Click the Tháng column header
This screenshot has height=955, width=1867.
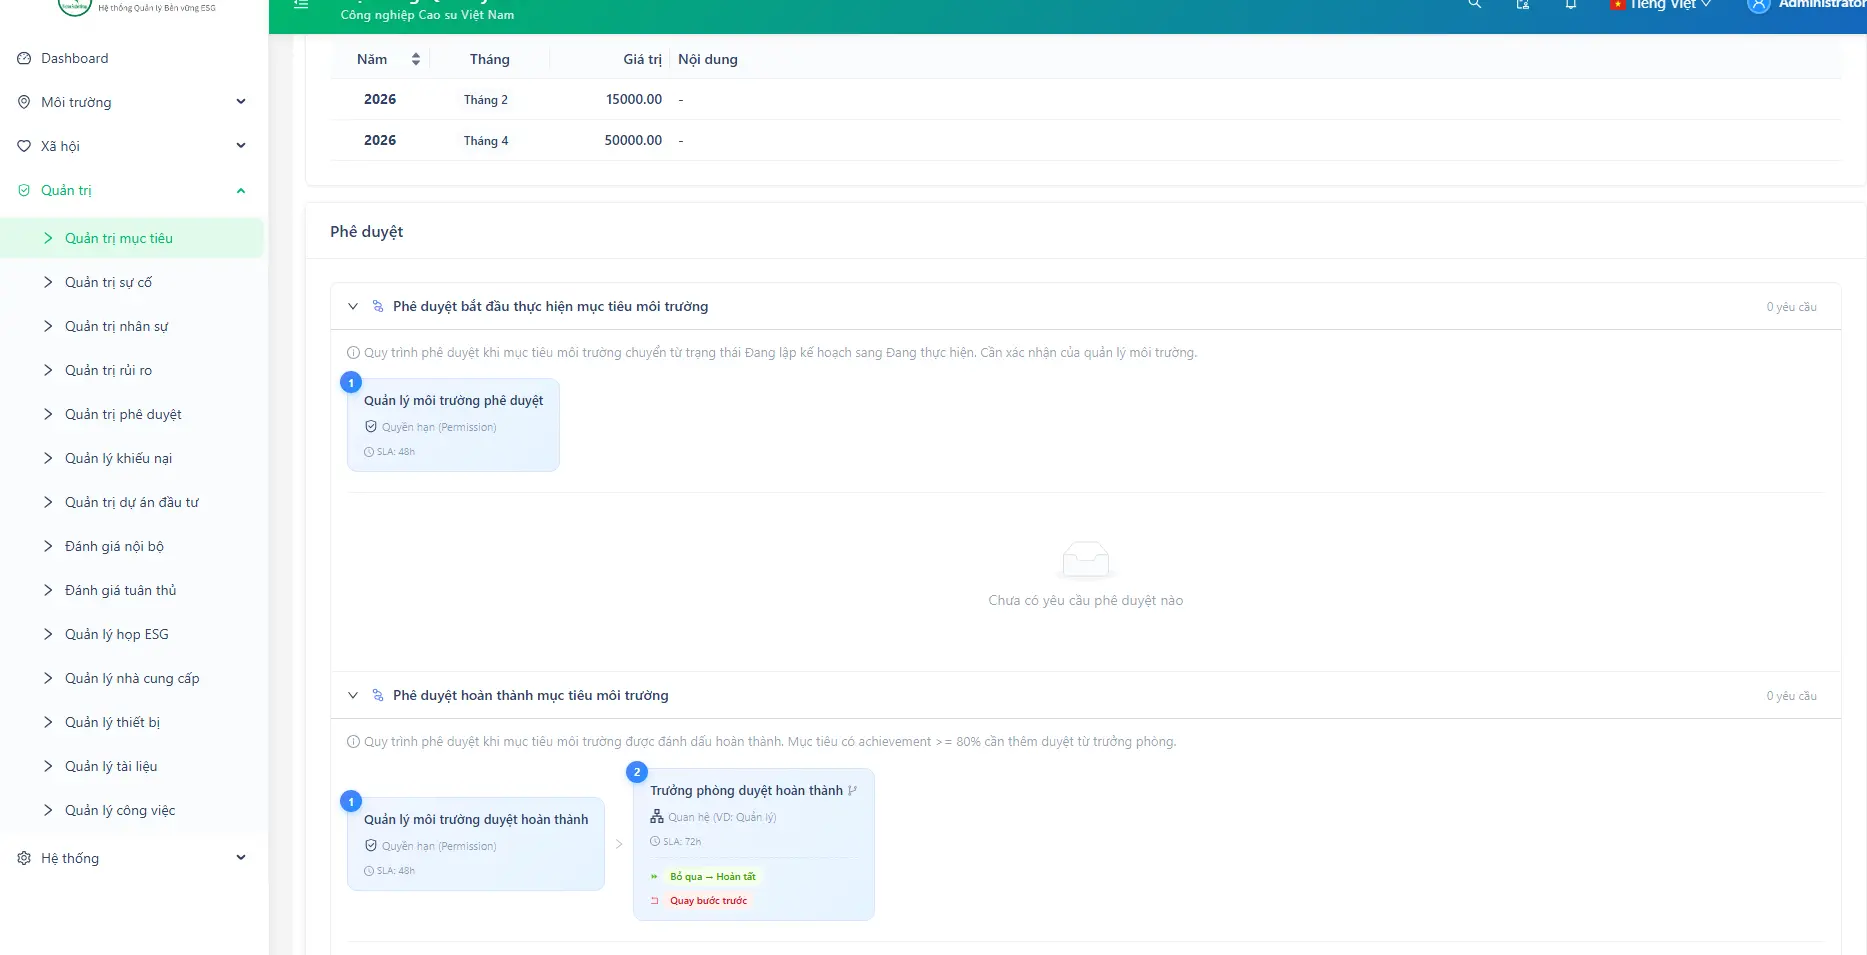(x=490, y=59)
